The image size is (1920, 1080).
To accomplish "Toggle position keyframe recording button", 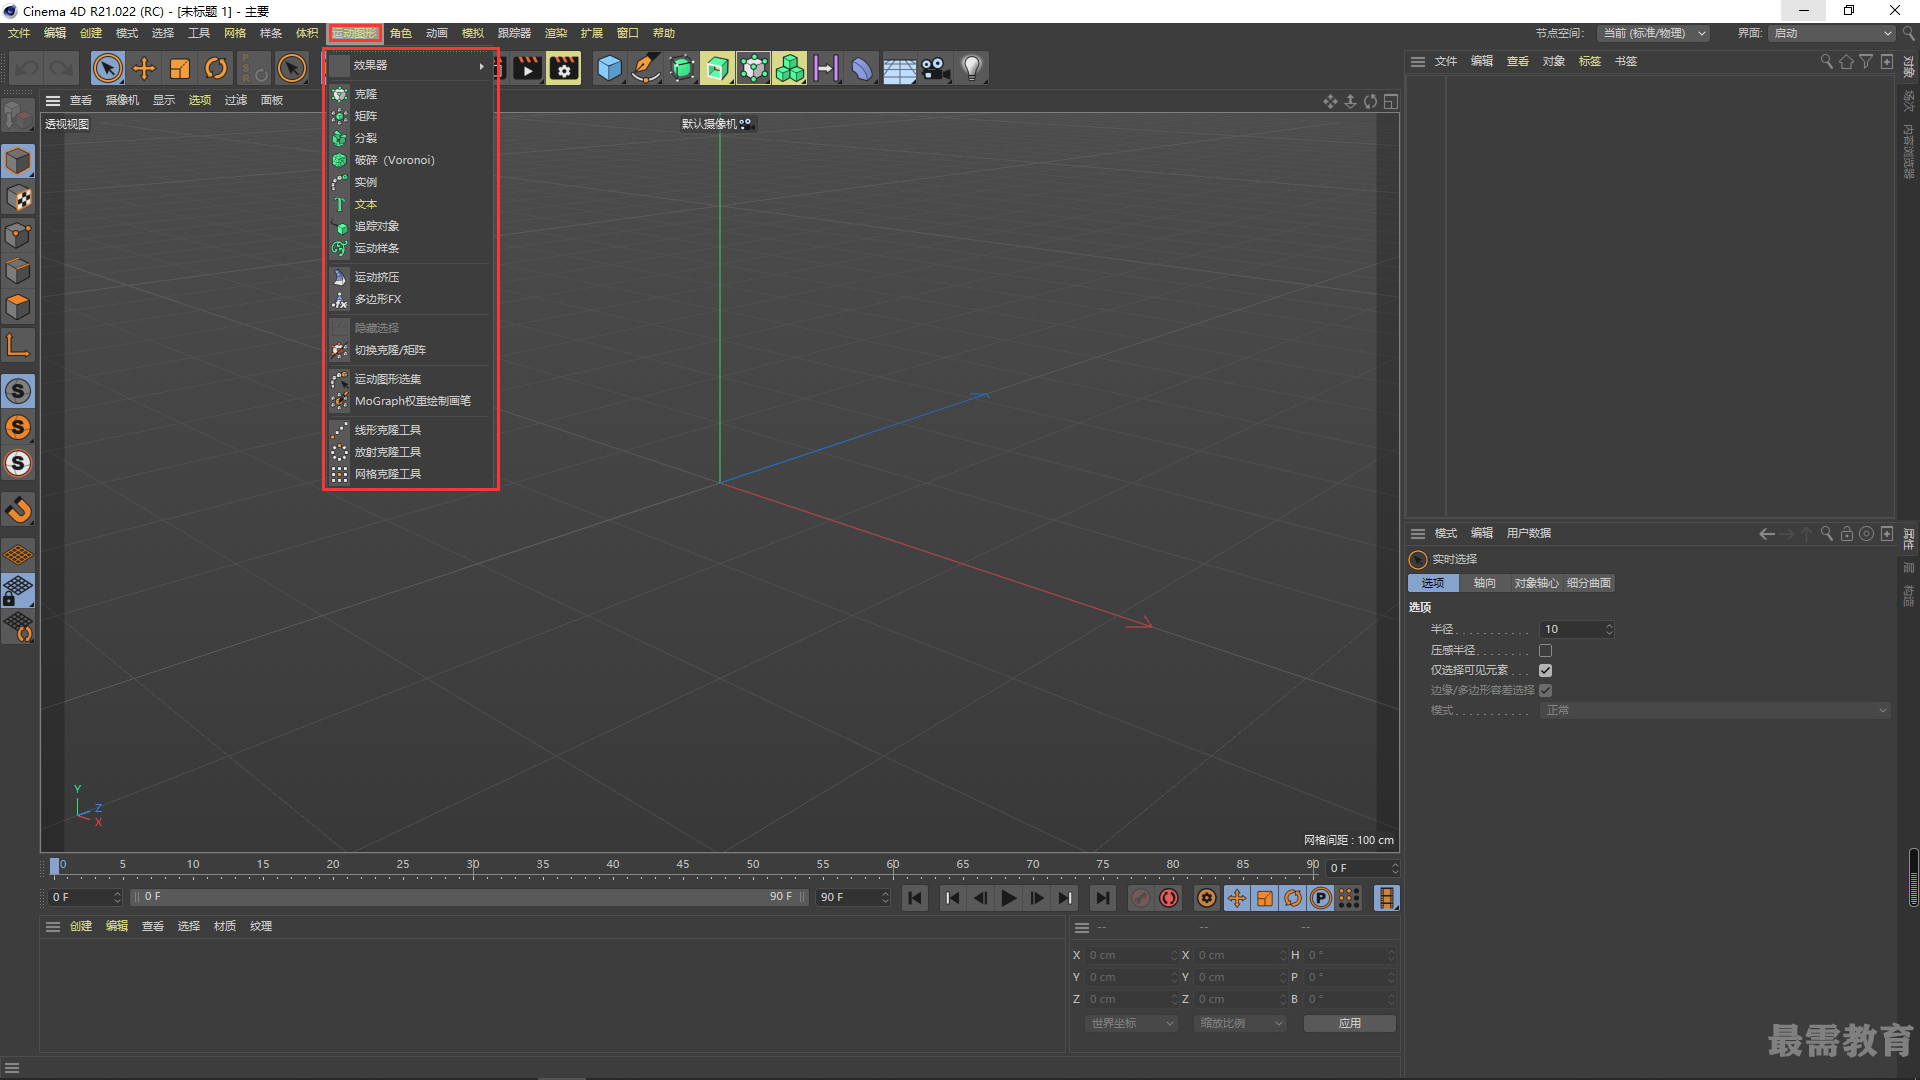I will click(1237, 898).
